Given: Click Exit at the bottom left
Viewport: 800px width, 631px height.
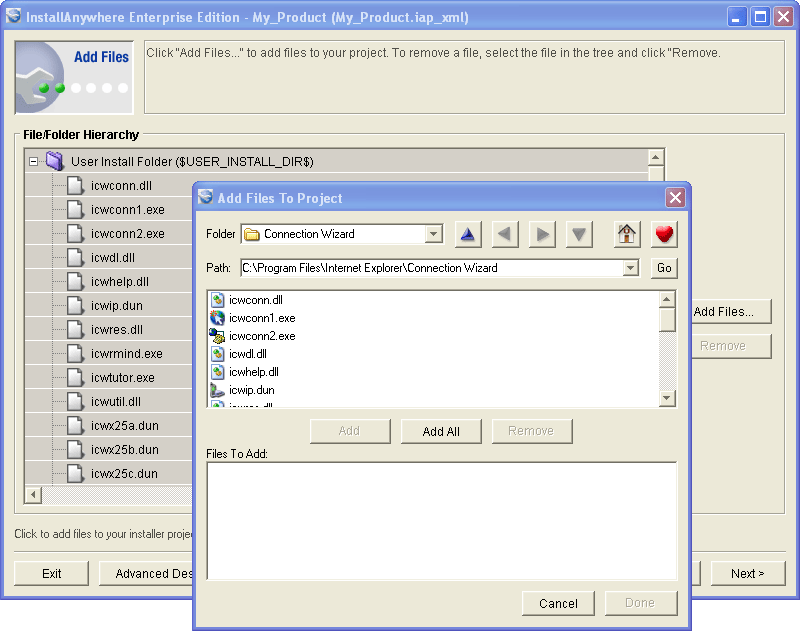Looking at the screenshot, I should [x=51, y=573].
